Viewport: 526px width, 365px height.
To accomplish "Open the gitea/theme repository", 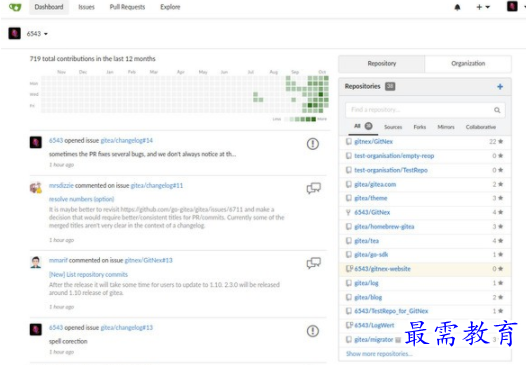I will (x=371, y=198).
